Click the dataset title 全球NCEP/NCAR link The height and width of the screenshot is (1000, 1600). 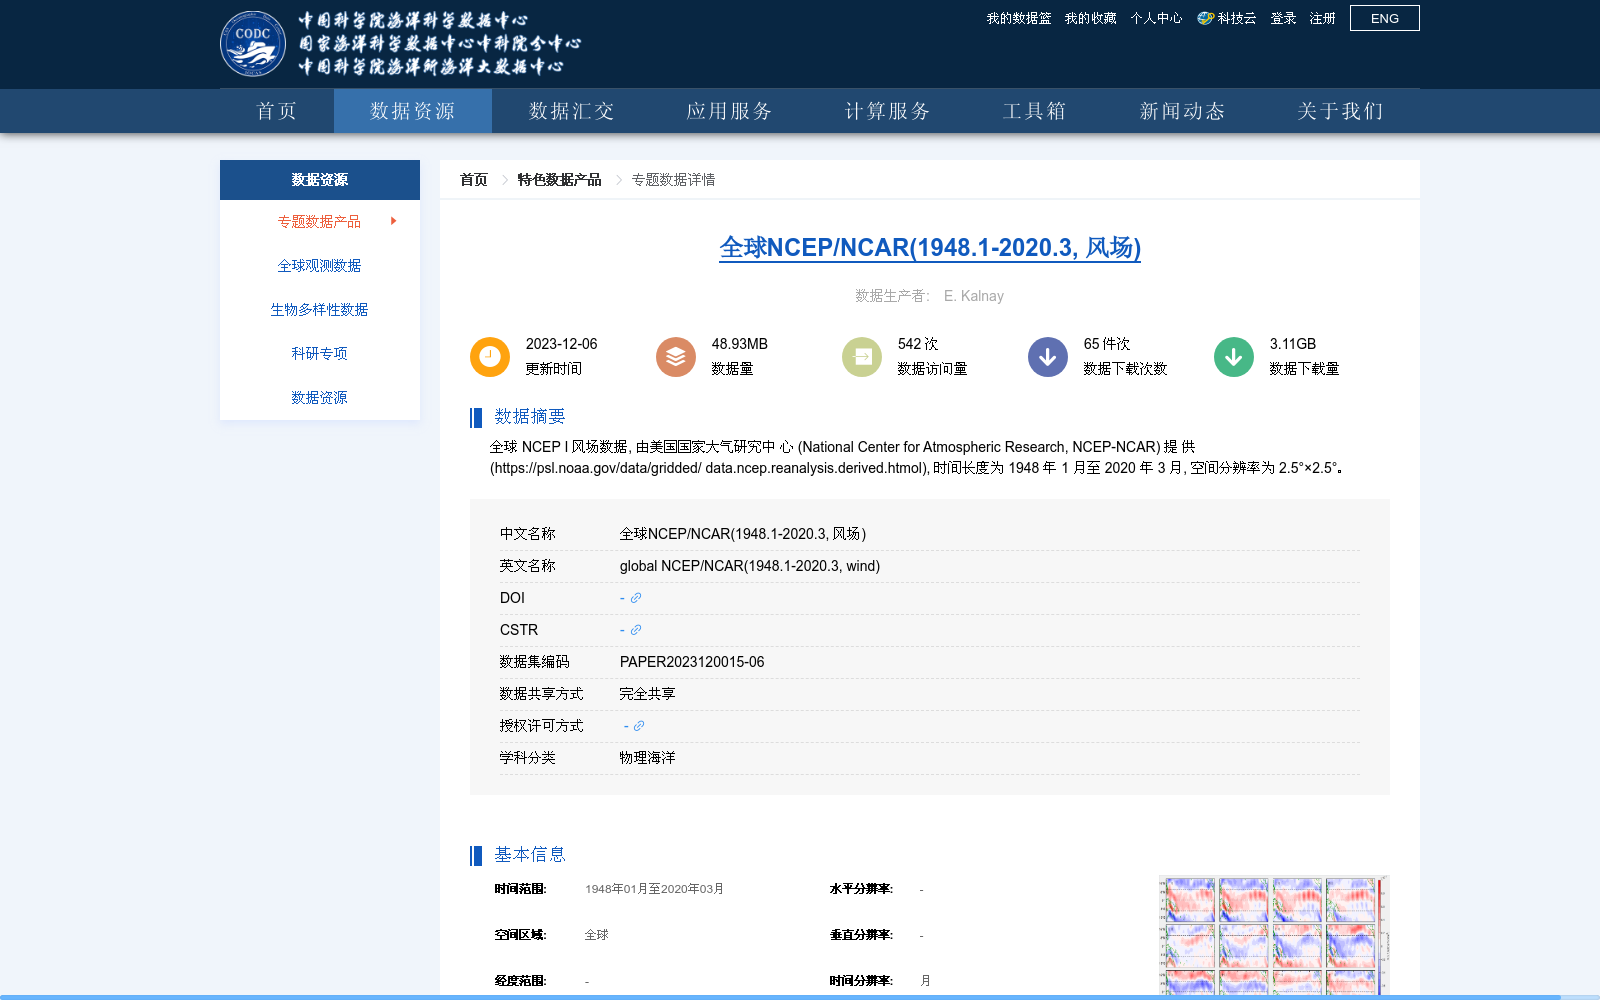930,247
